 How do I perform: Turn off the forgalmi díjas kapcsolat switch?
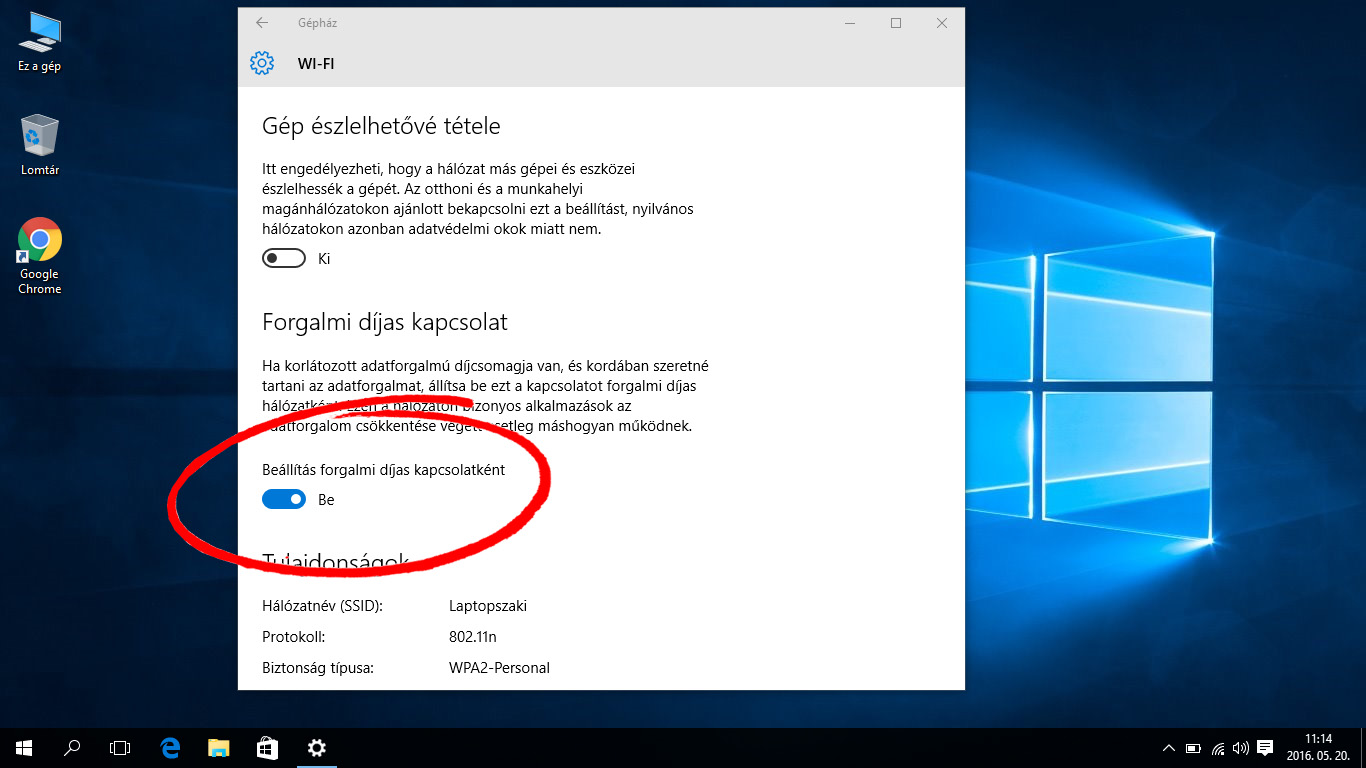284,499
